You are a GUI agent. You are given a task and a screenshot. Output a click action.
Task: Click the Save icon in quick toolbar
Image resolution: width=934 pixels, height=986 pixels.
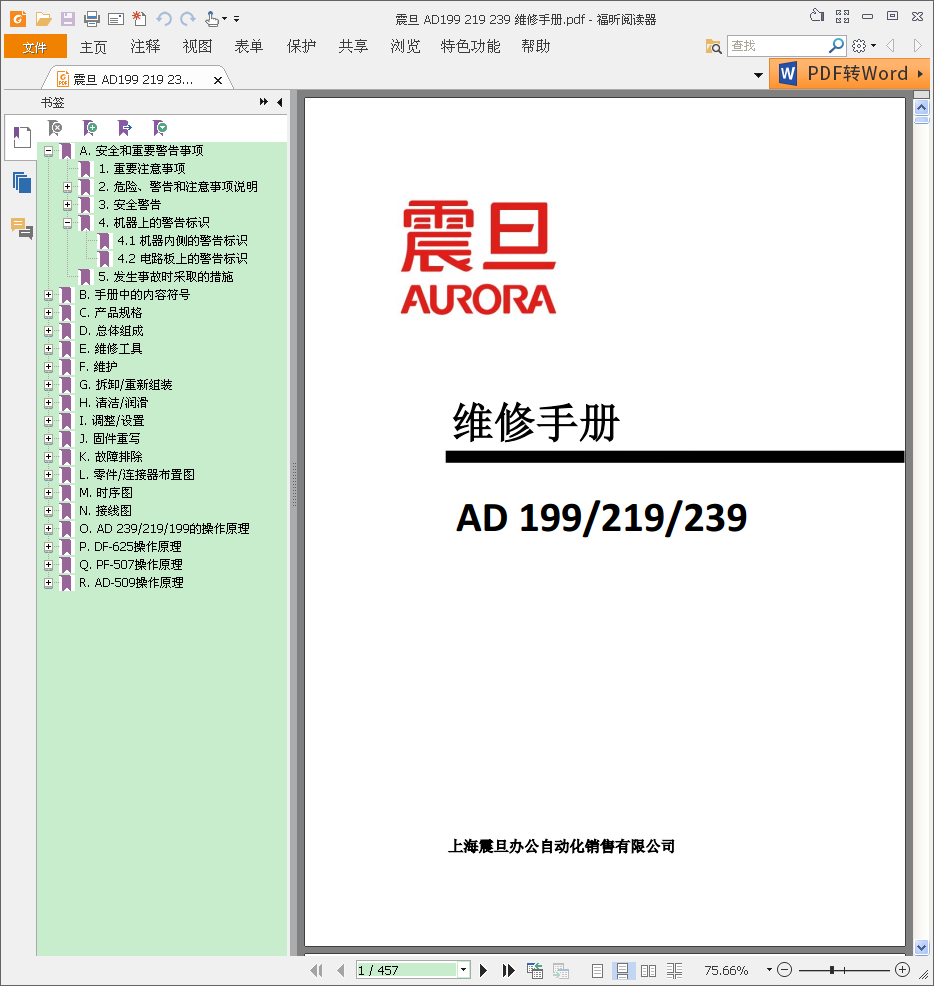tap(67, 19)
